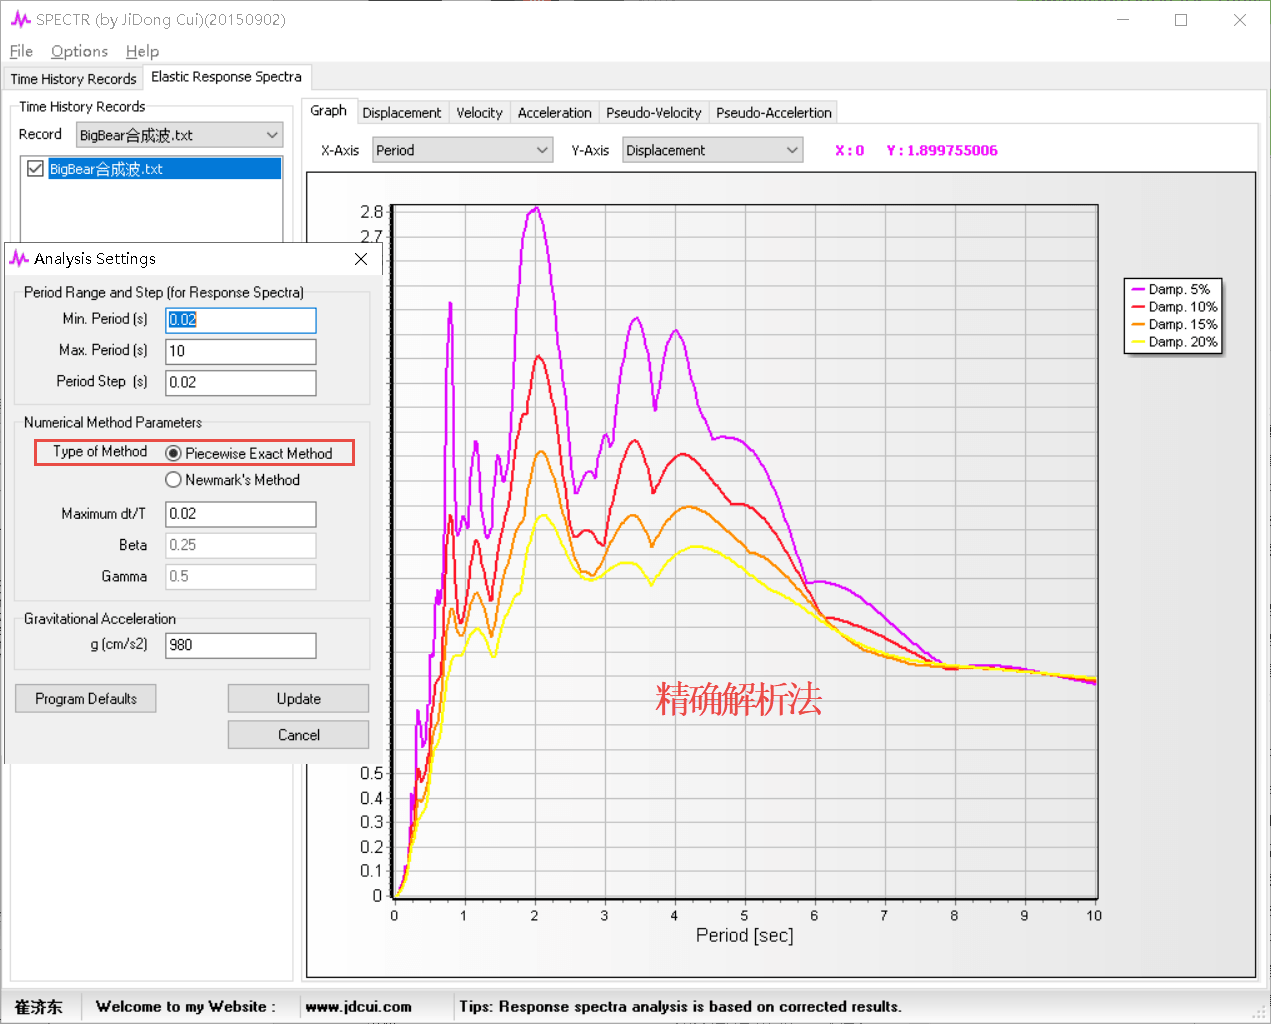Click the Maximum dt/T input field
The image size is (1271, 1024).
click(x=241, y=514)
